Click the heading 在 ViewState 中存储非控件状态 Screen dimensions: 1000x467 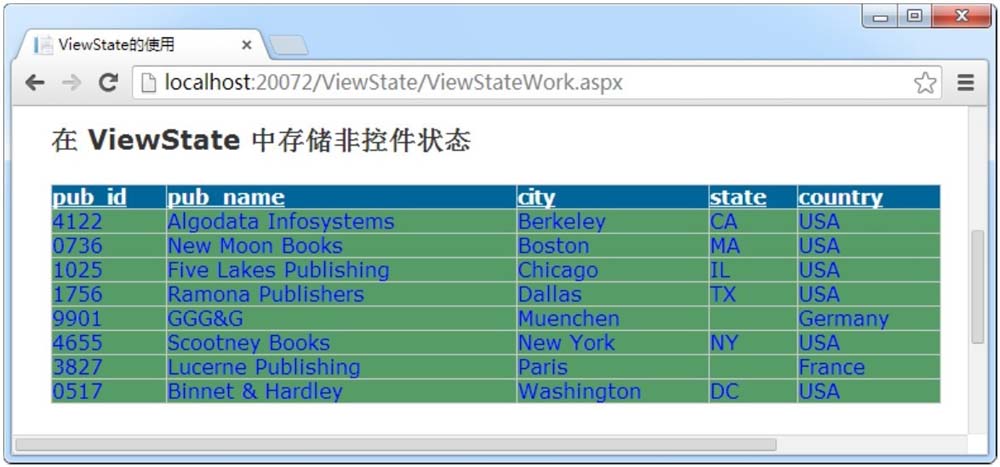coord(261,140)
